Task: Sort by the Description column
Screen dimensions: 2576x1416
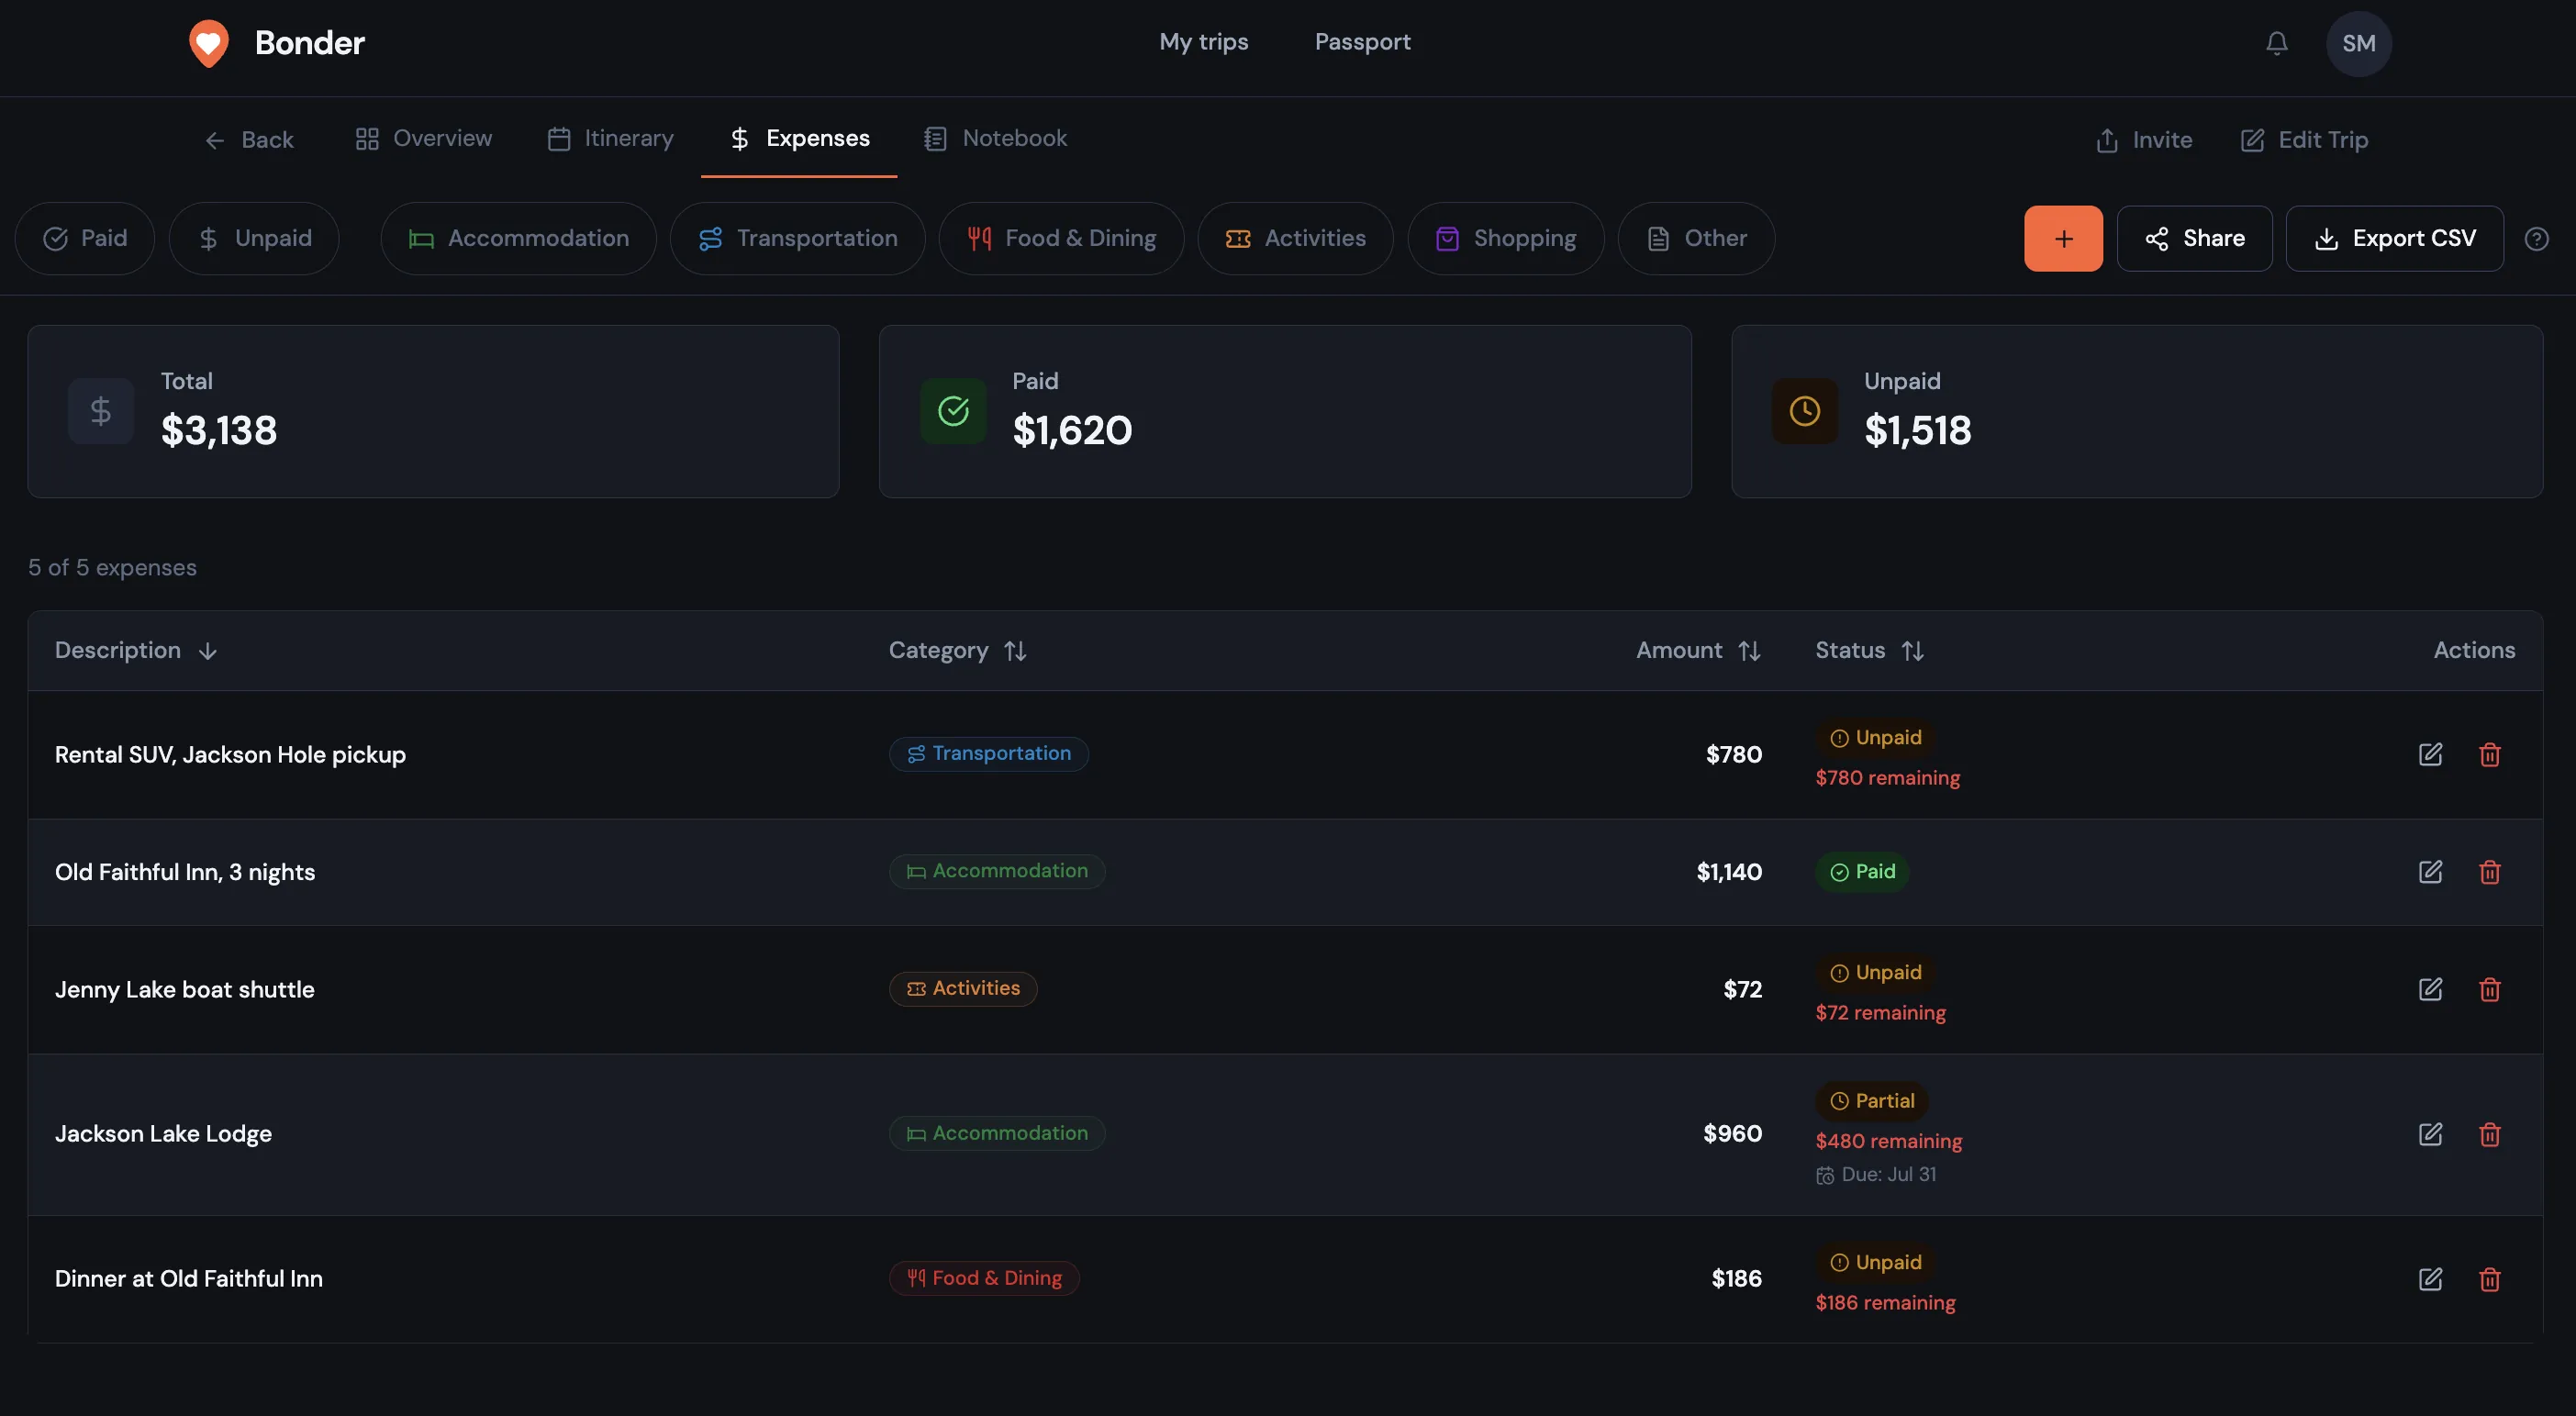Action: click(136, 650)
